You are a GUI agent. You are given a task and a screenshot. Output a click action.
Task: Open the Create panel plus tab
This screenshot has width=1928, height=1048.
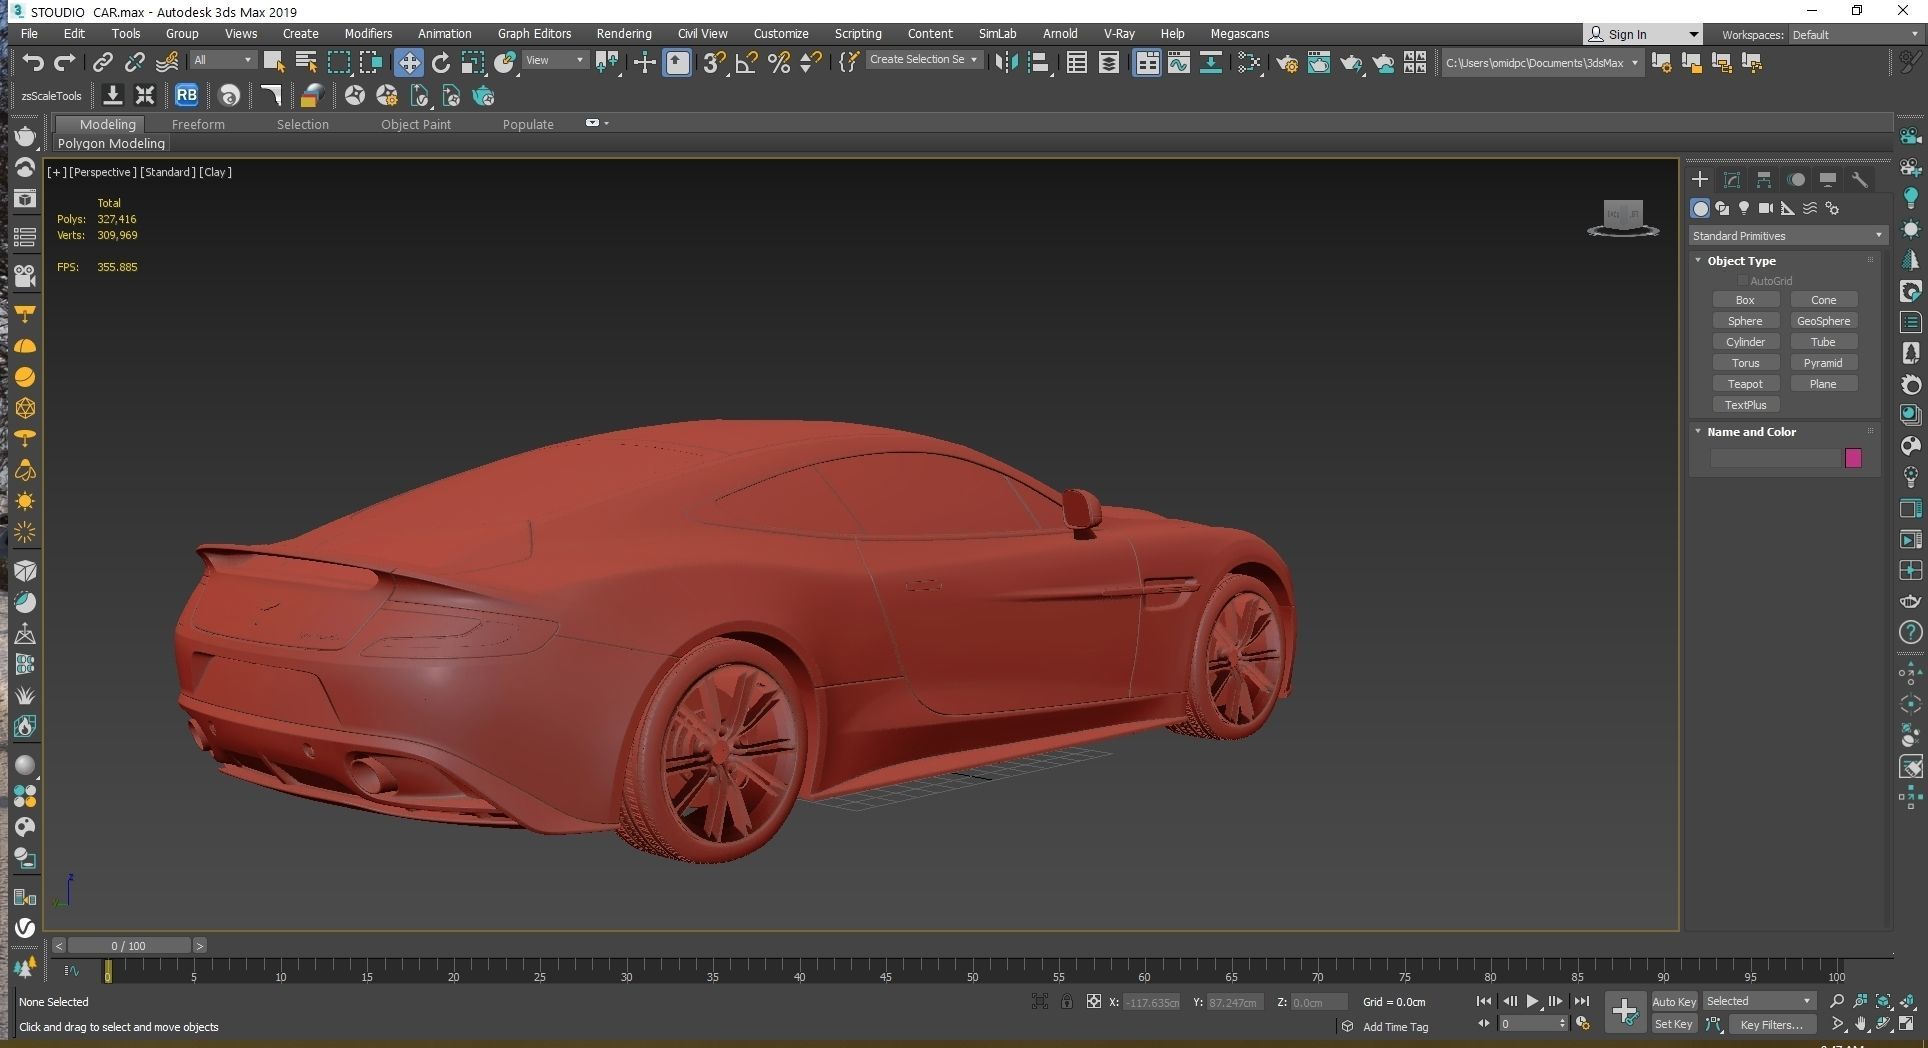(1699, 180)
